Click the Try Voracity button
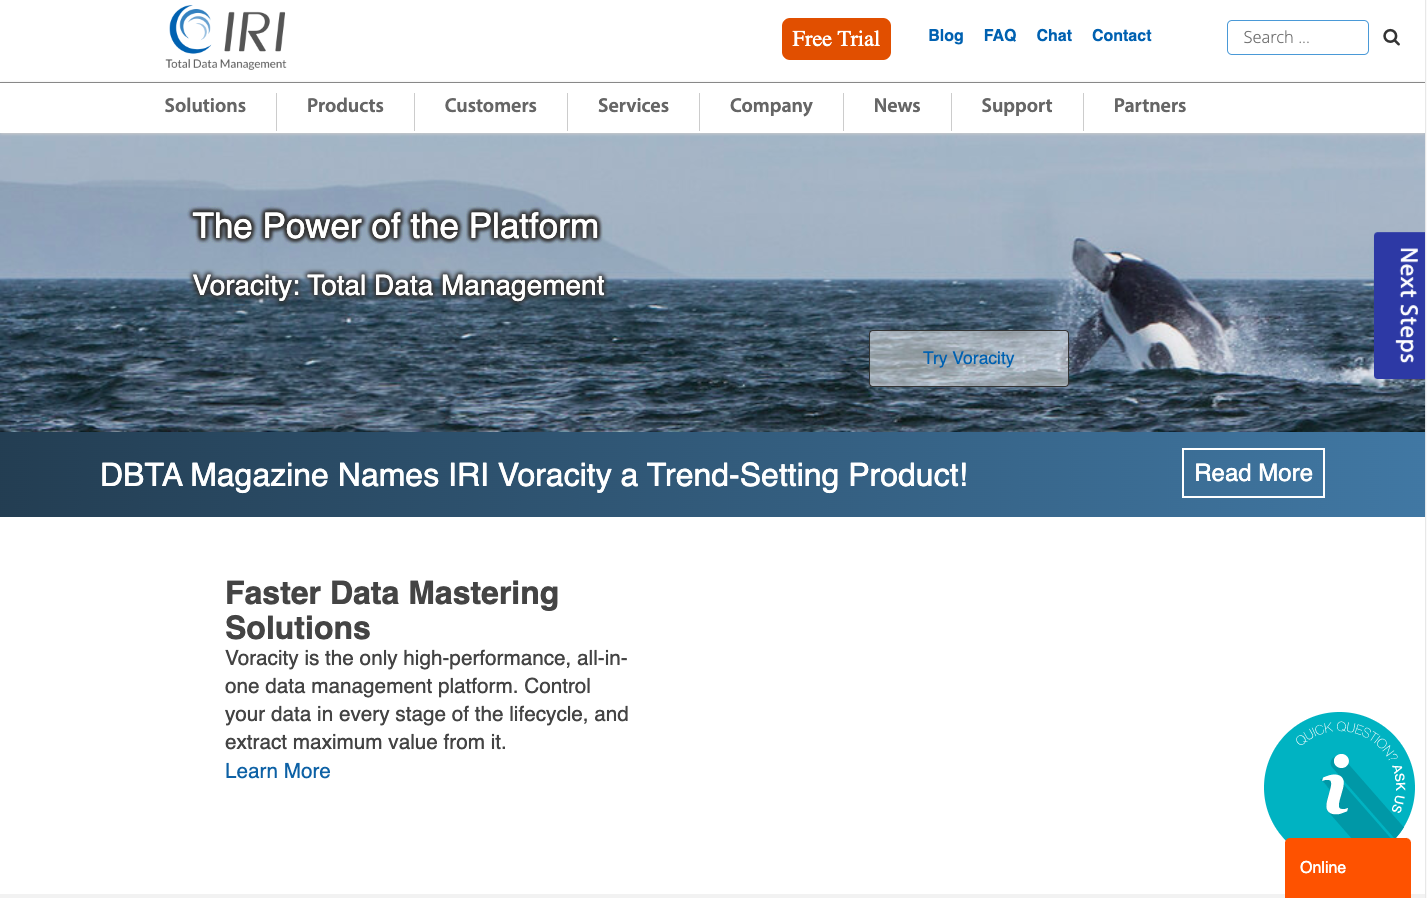Screen dimensions: 1427x898 [x=969, y=358]
